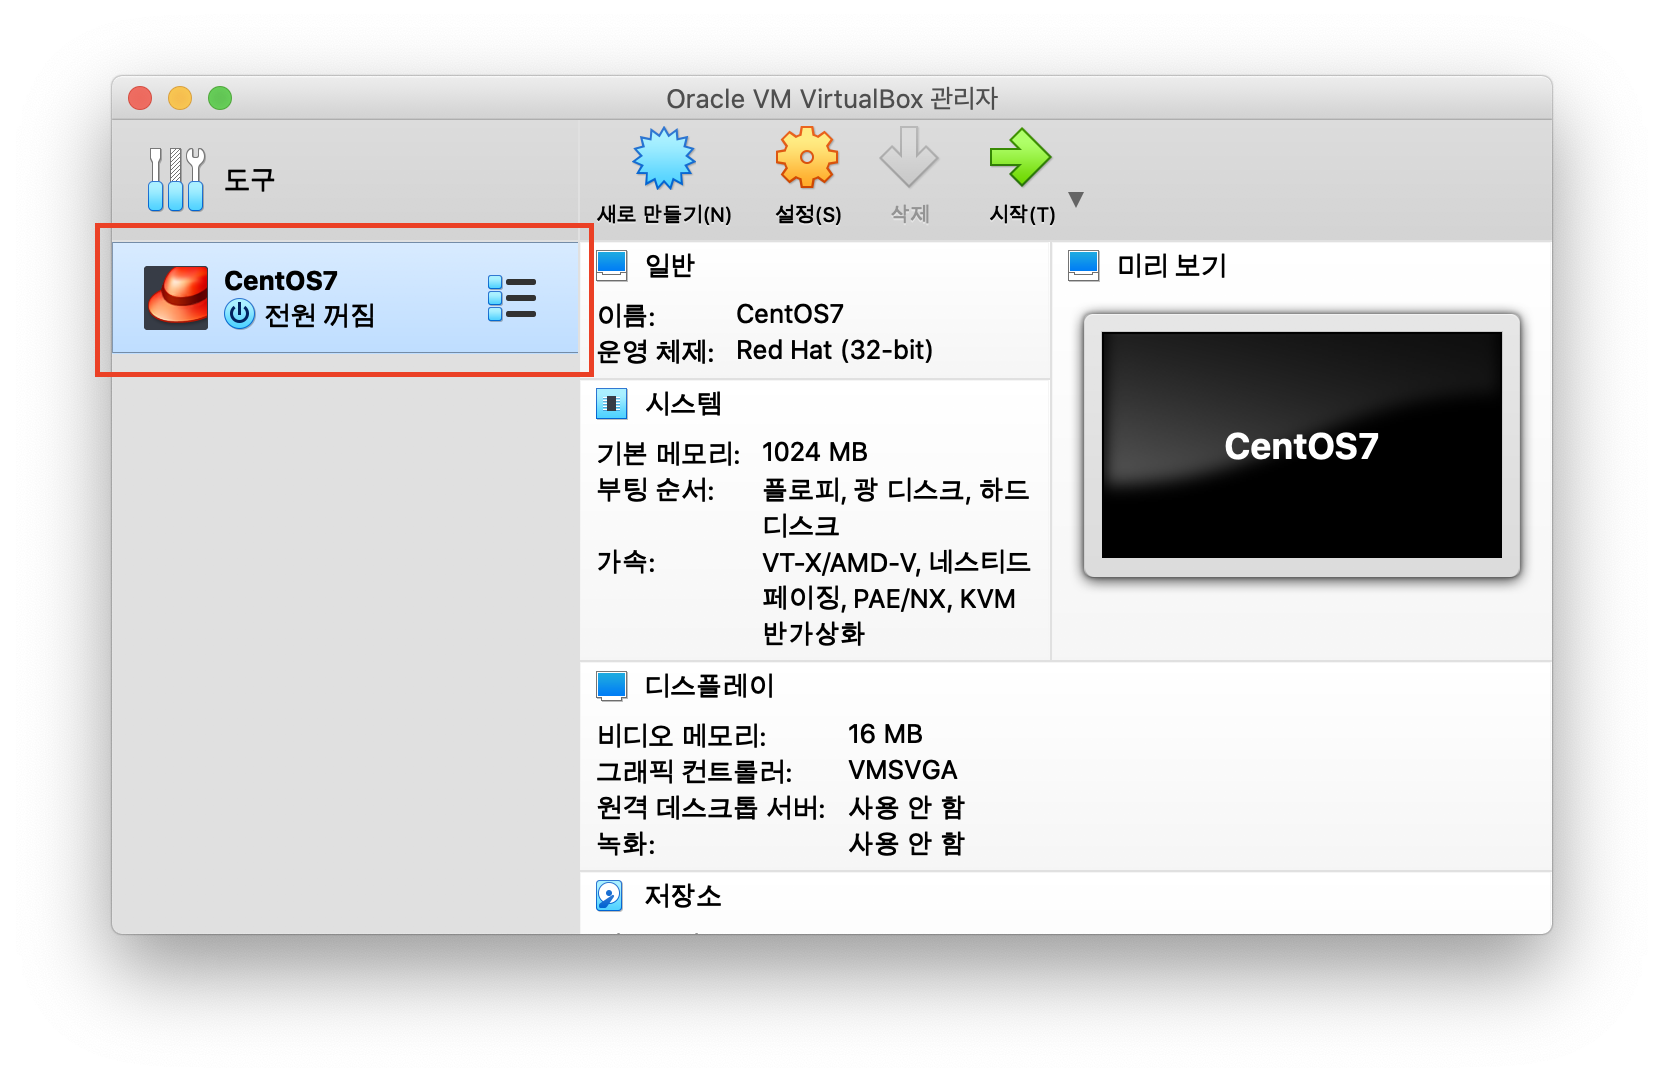
Task: Click the CentOS7 preview thumbnail
Action: tap(1302, 445)
